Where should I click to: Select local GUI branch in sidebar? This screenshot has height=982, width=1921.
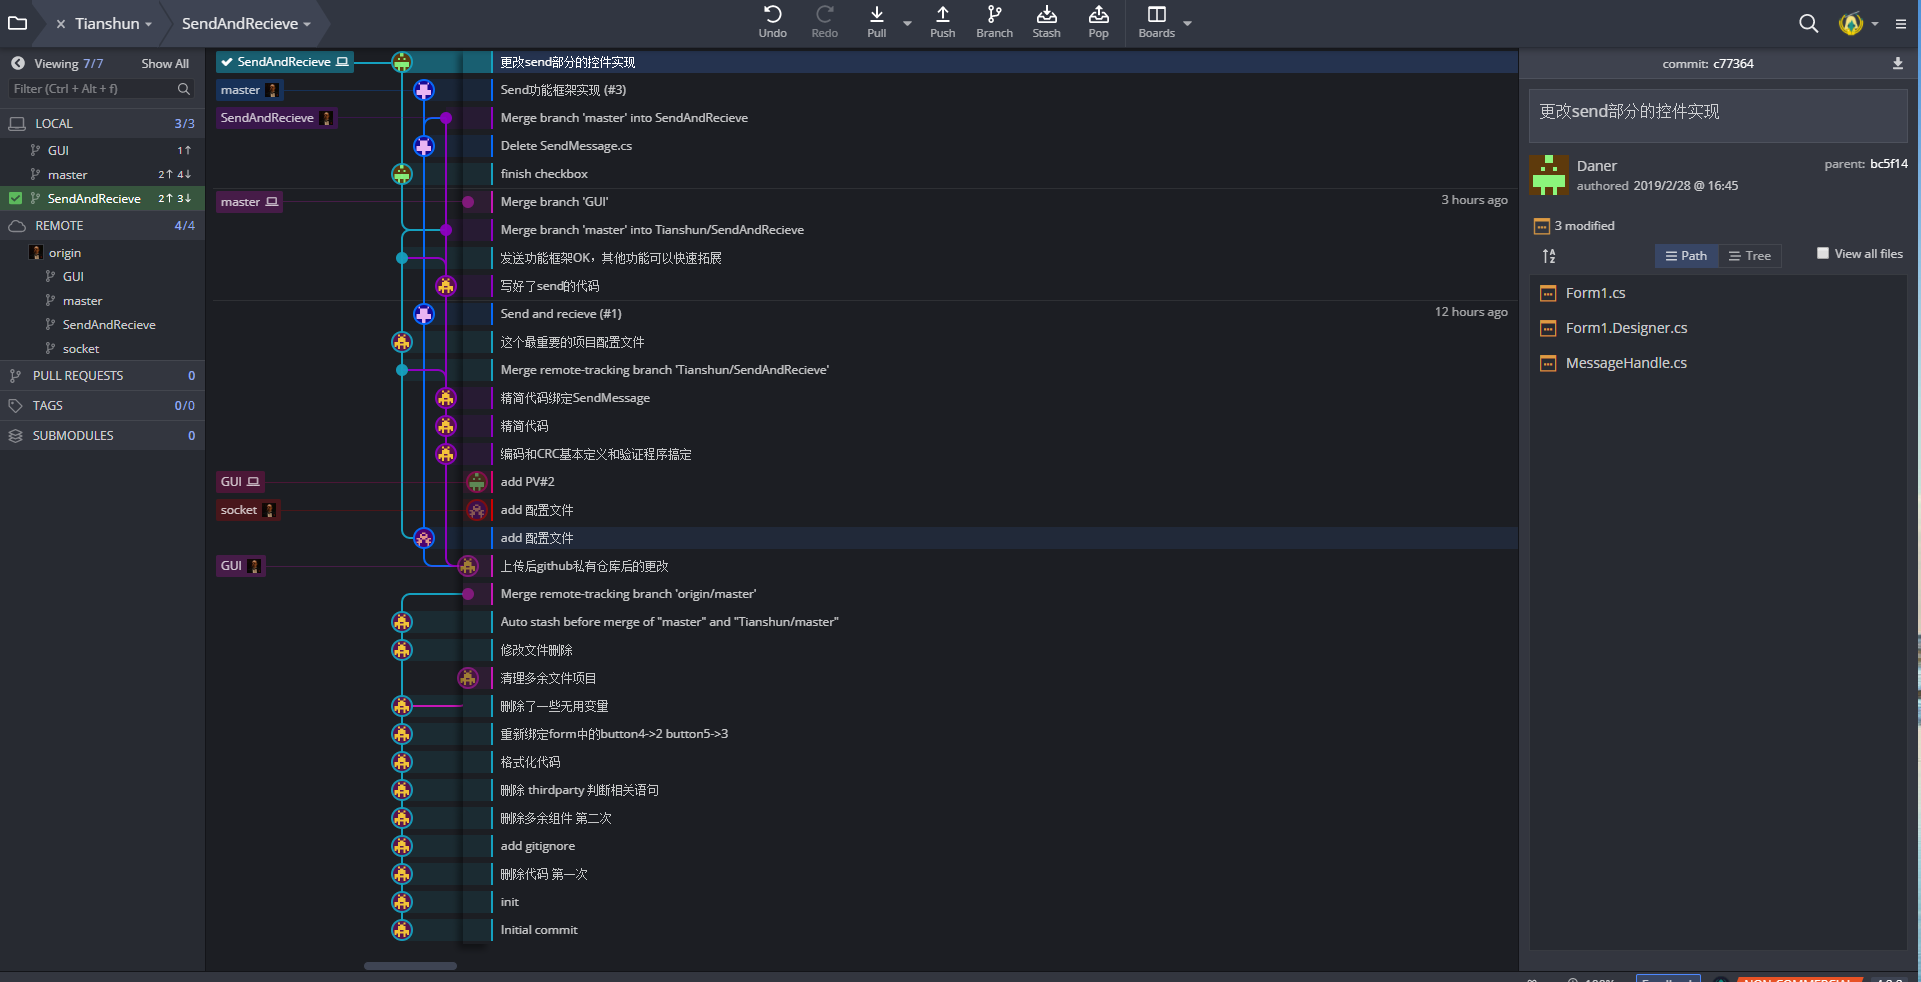(102, 151)
